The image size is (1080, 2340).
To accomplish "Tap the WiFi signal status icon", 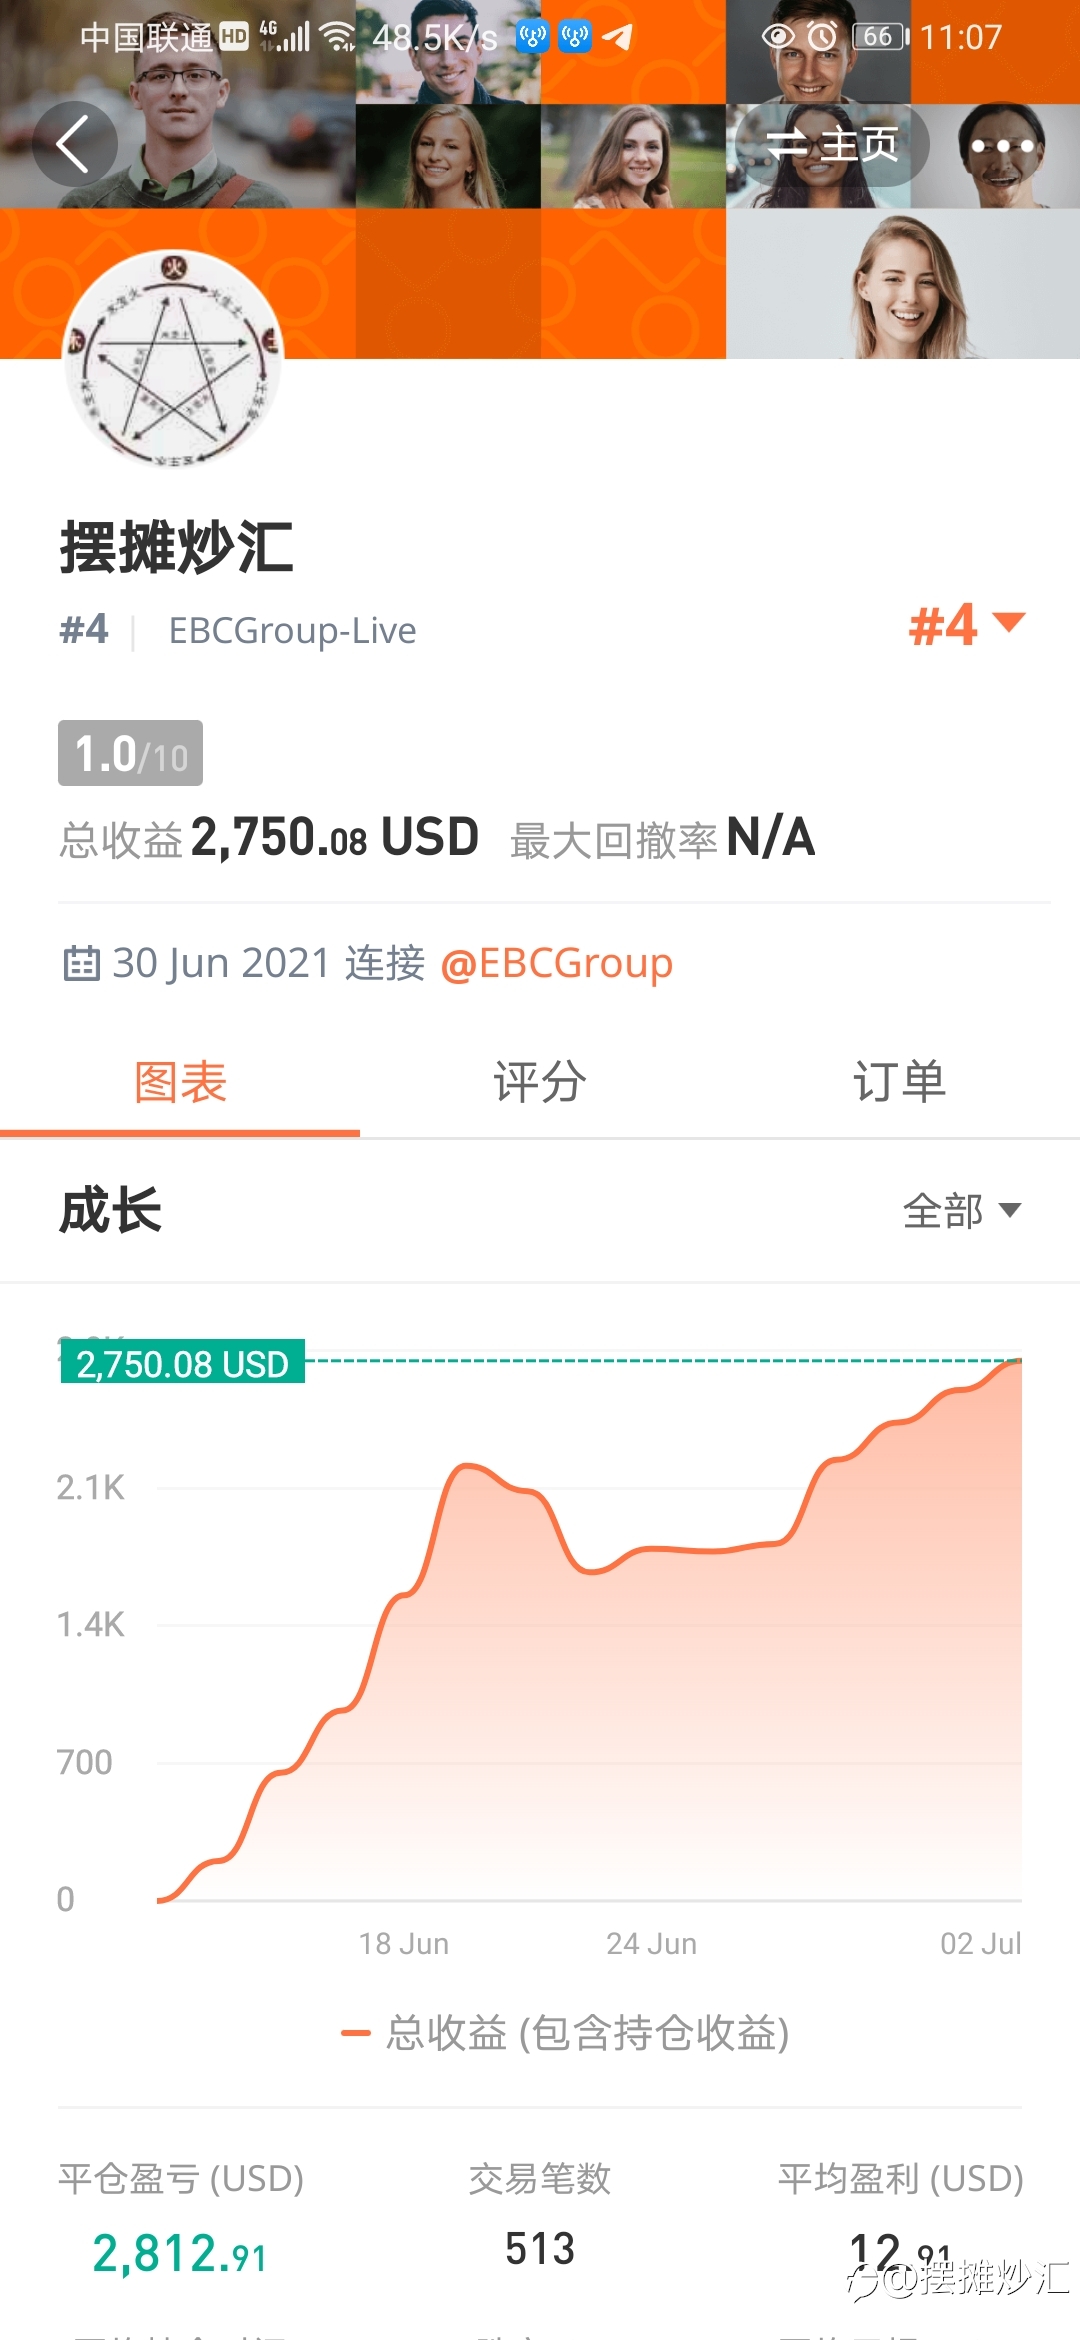I will tap(338, 37).
